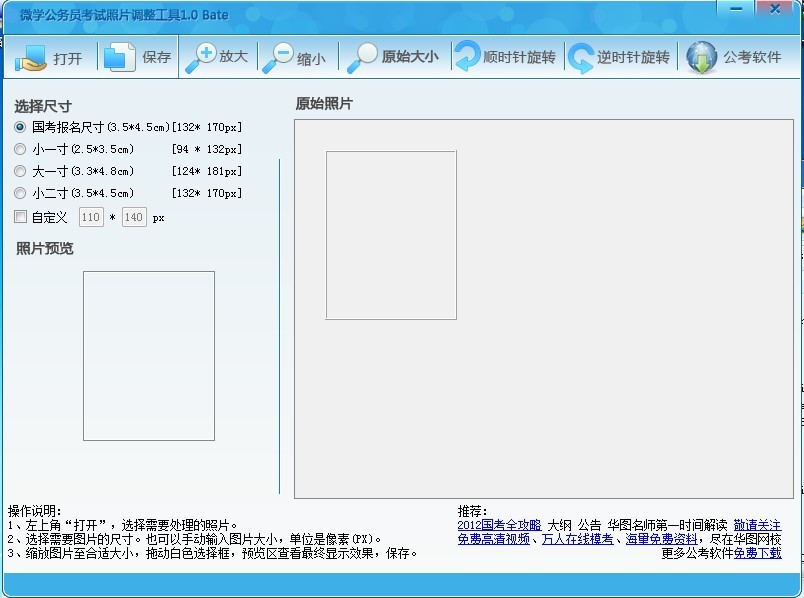
Task: Minimize the window
Action: click(736, 8)
